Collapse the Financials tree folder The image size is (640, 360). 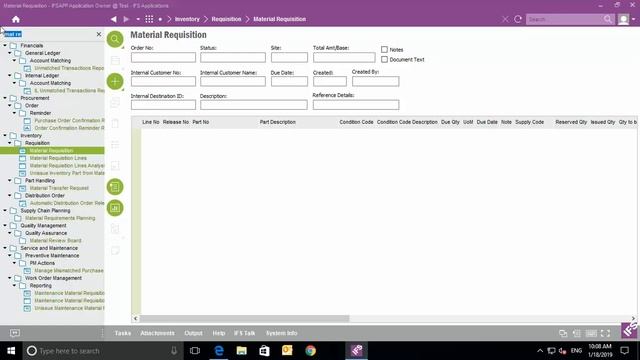(x=5, y=46)
